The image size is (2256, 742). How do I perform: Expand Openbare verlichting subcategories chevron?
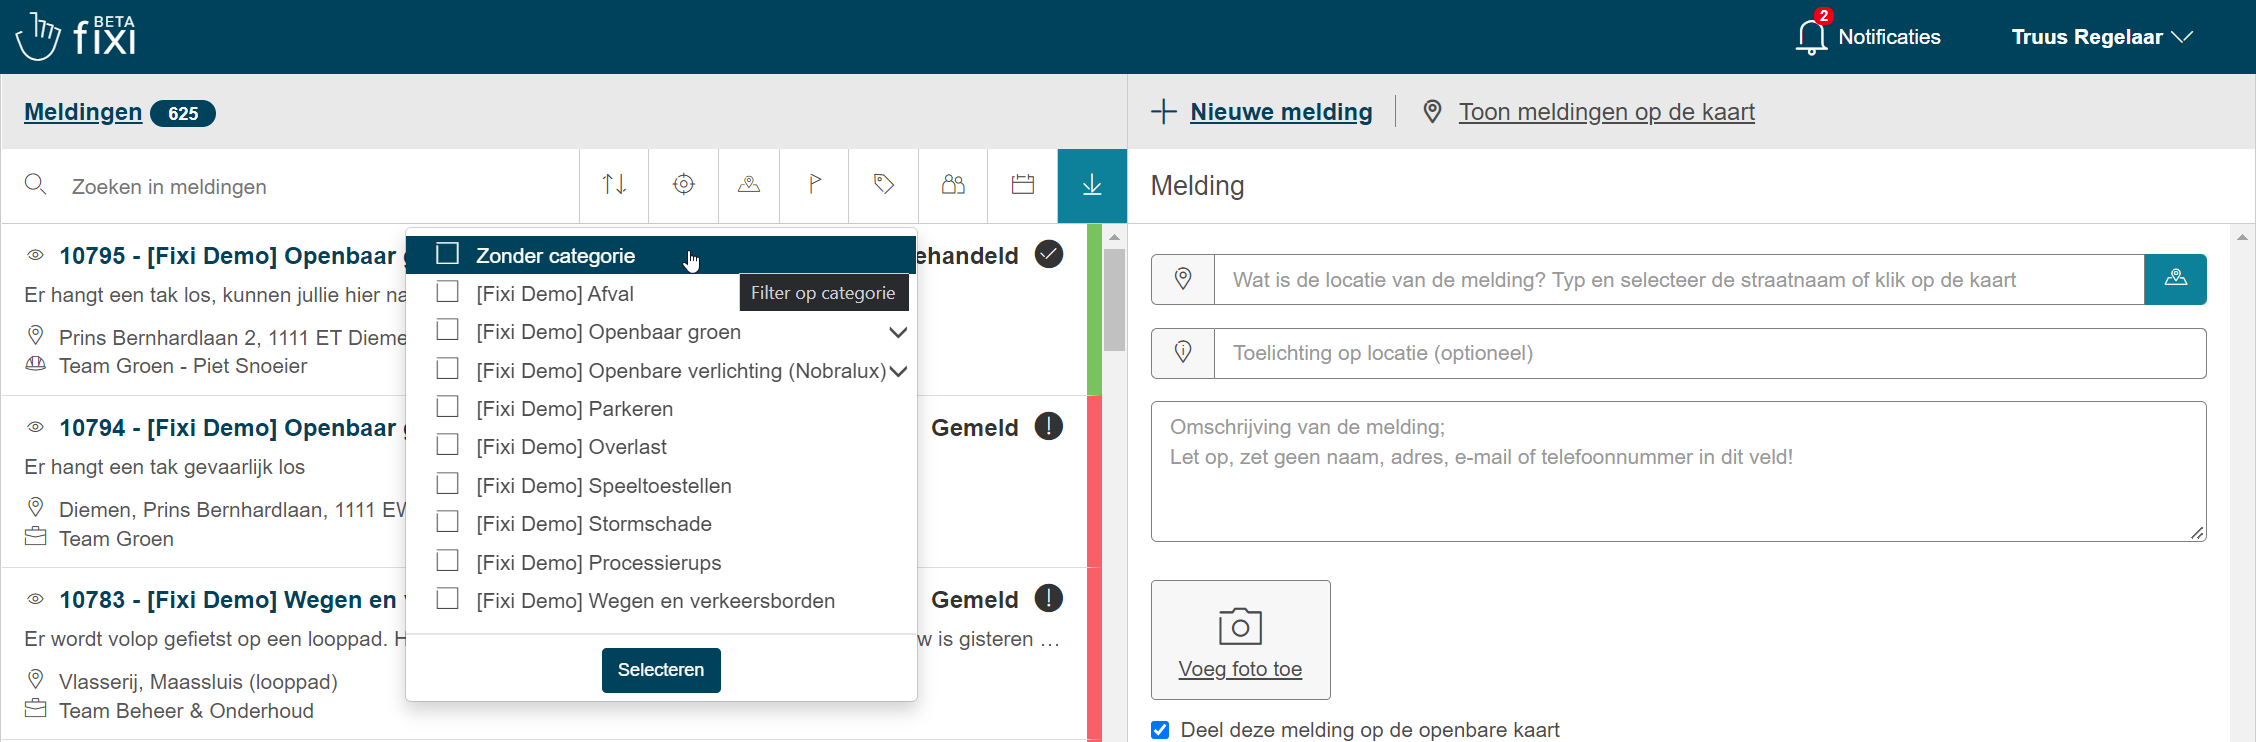coord(898,371)
